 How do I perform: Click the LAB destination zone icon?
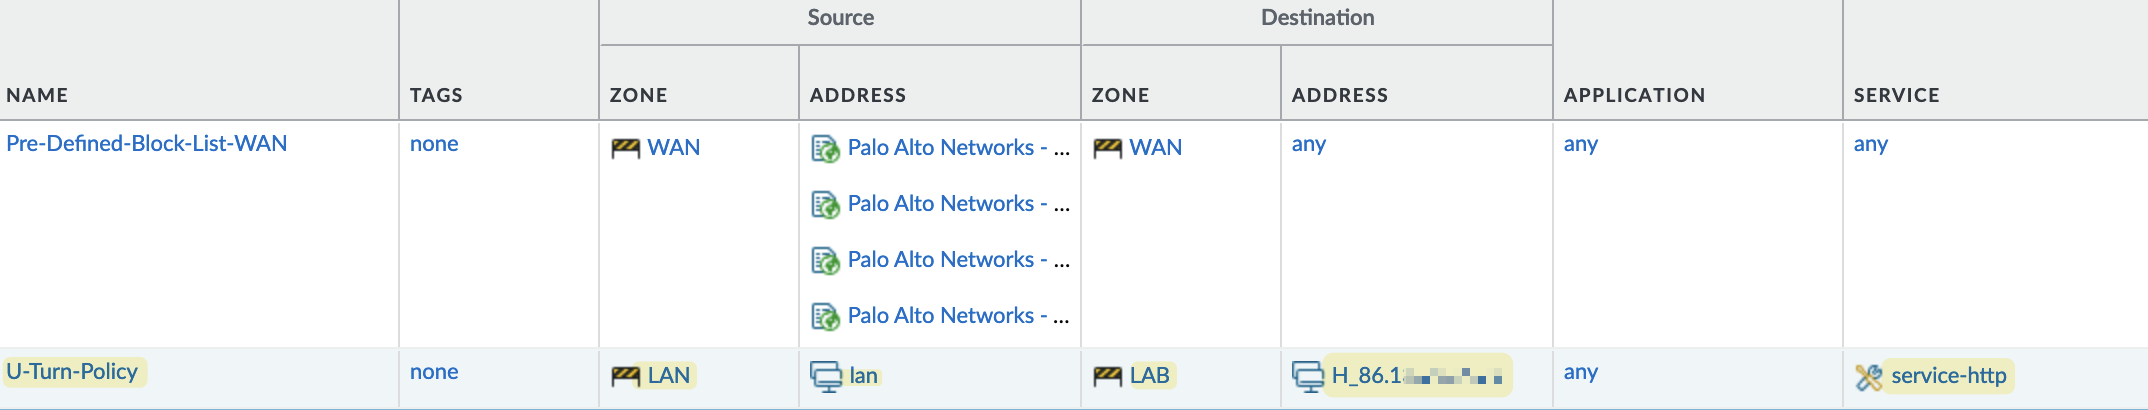1107,376
